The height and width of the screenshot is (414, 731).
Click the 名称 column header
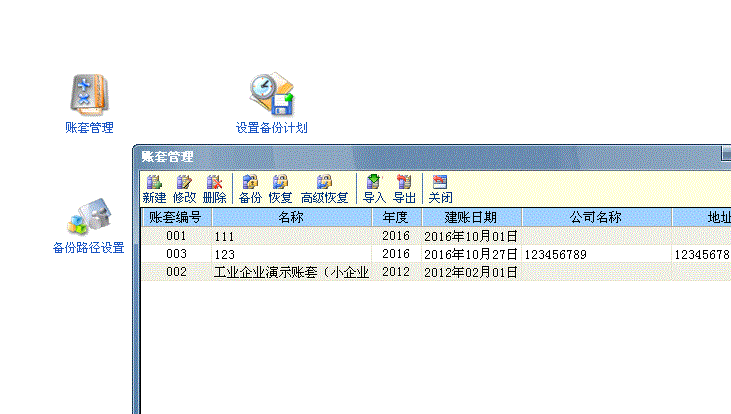click(x=291, y=217)
